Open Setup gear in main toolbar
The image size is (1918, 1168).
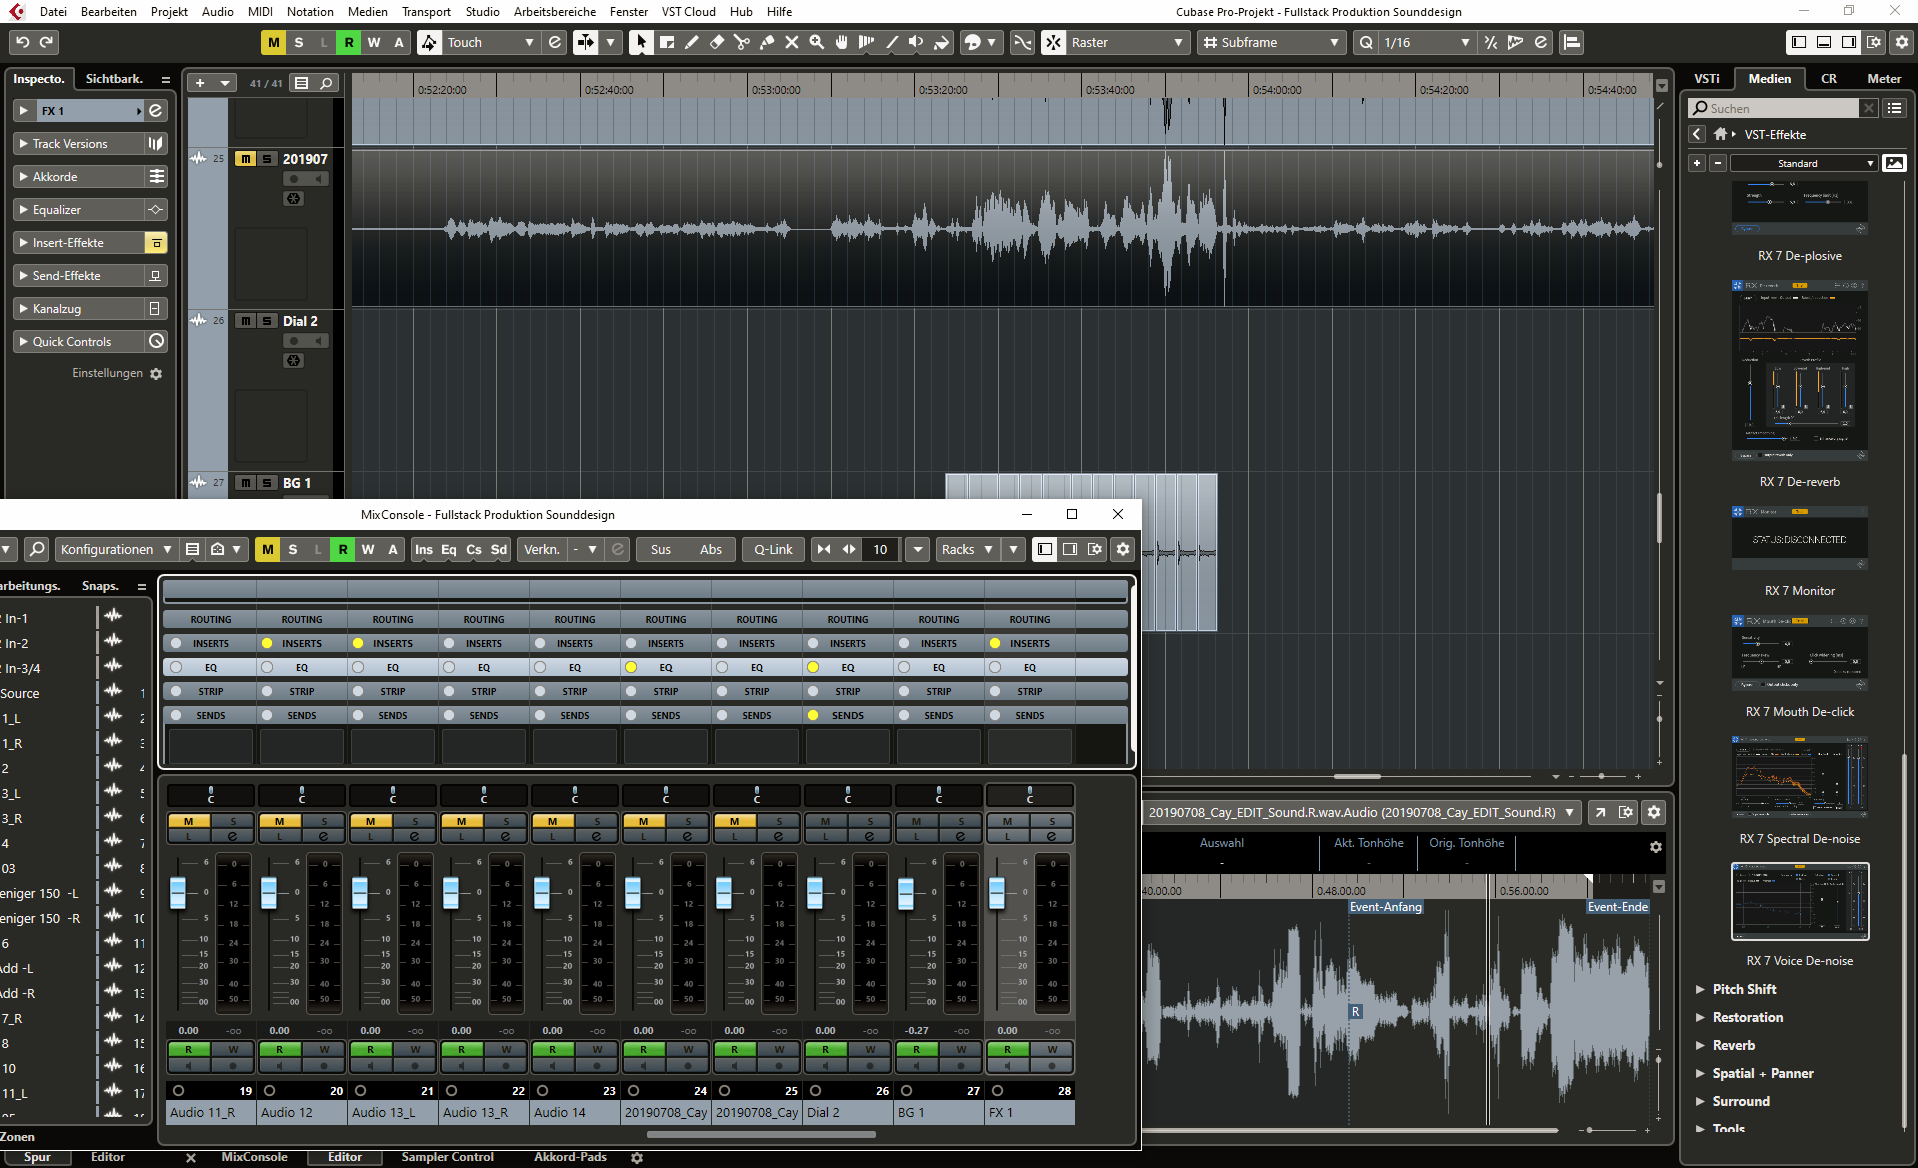pyautogui.click(x=1902, y=42)
